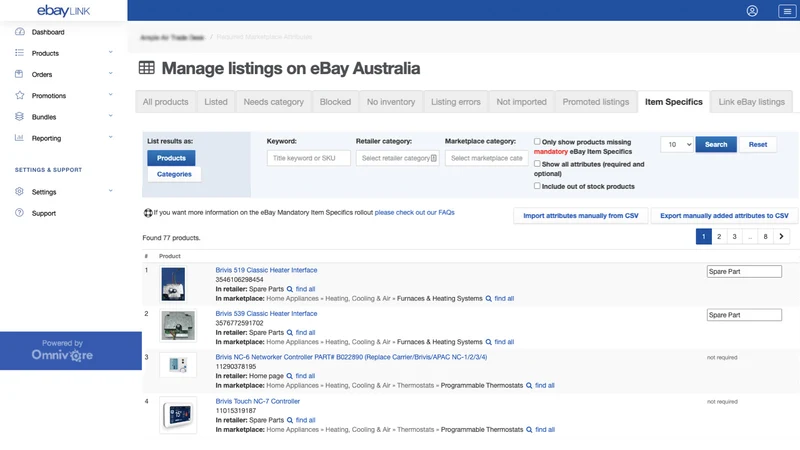Tick Include out of stock products
The width and height of the screenshot is (800, 450).
[537, 186]
